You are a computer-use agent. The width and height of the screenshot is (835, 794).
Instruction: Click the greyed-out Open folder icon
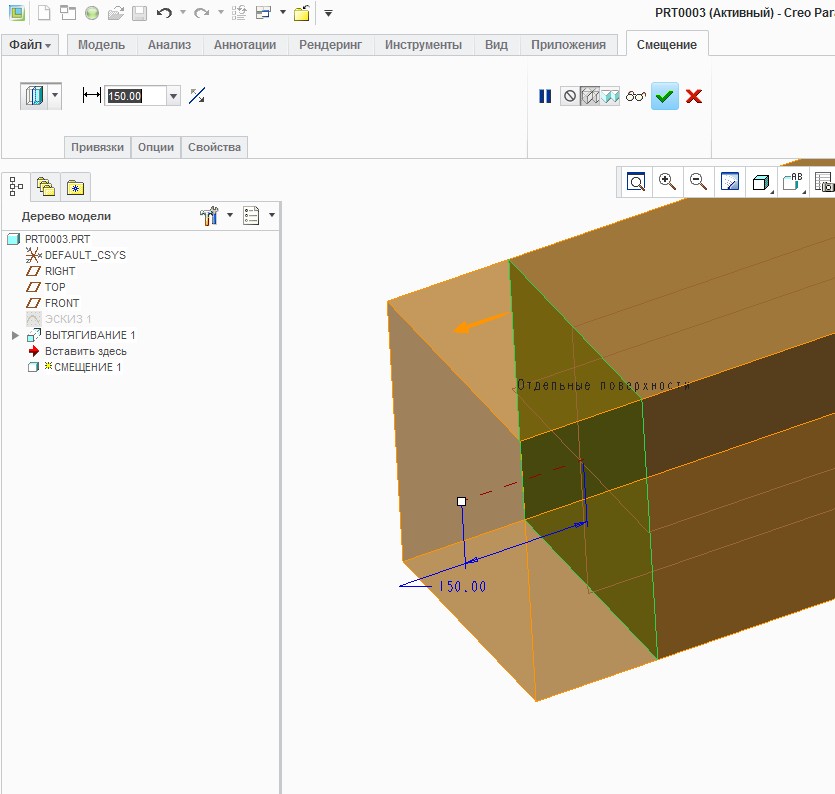click(116, 13)
